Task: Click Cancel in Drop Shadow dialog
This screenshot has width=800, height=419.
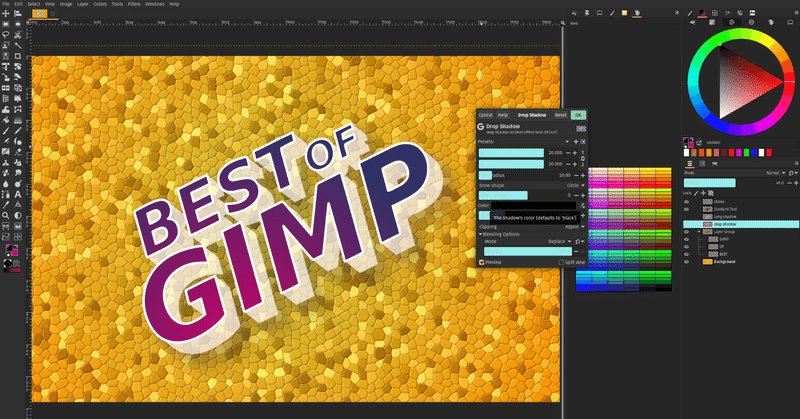Action: (486, 115)
